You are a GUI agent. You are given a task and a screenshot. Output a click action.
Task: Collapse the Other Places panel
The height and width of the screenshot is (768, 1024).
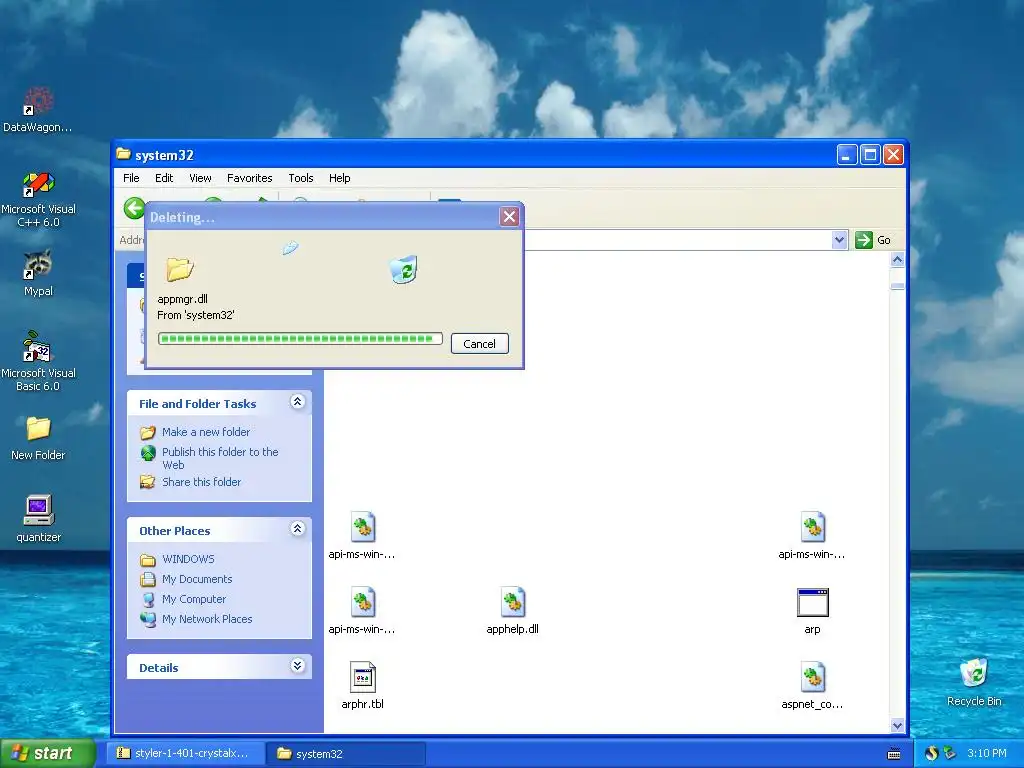pos(297,528)
